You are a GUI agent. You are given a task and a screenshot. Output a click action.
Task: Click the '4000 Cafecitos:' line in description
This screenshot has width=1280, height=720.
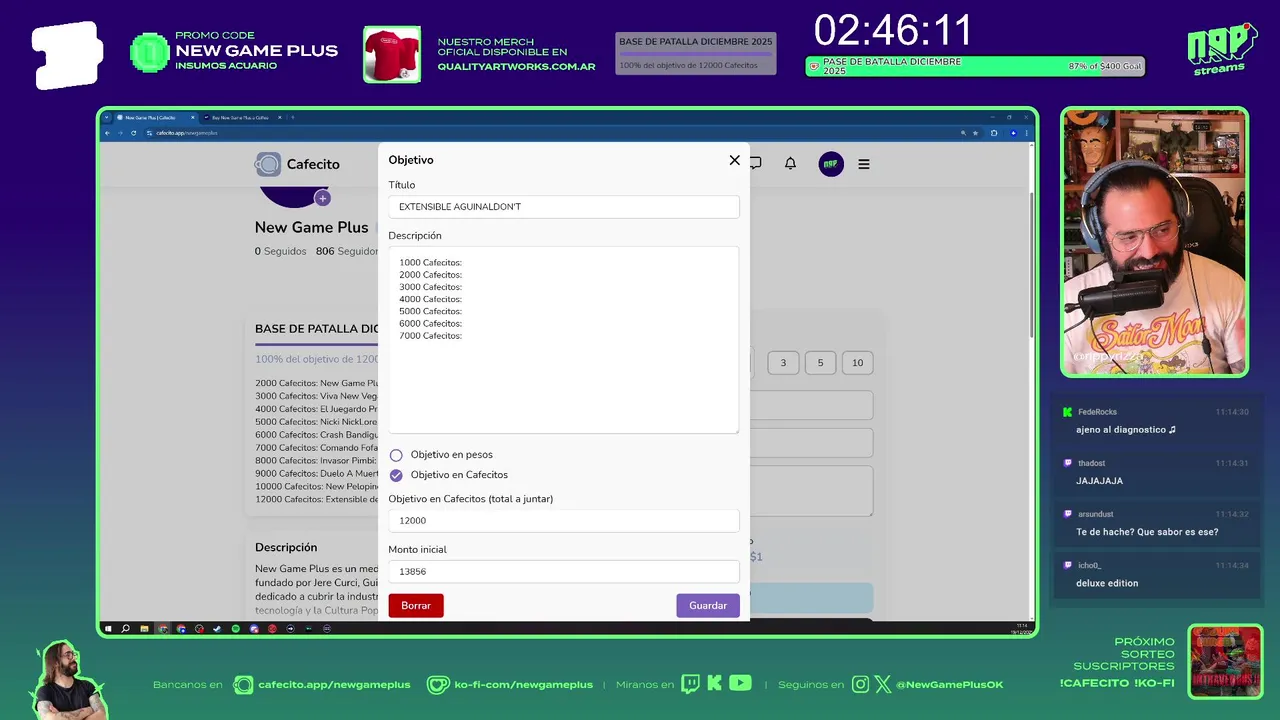[x=430, y=299]
